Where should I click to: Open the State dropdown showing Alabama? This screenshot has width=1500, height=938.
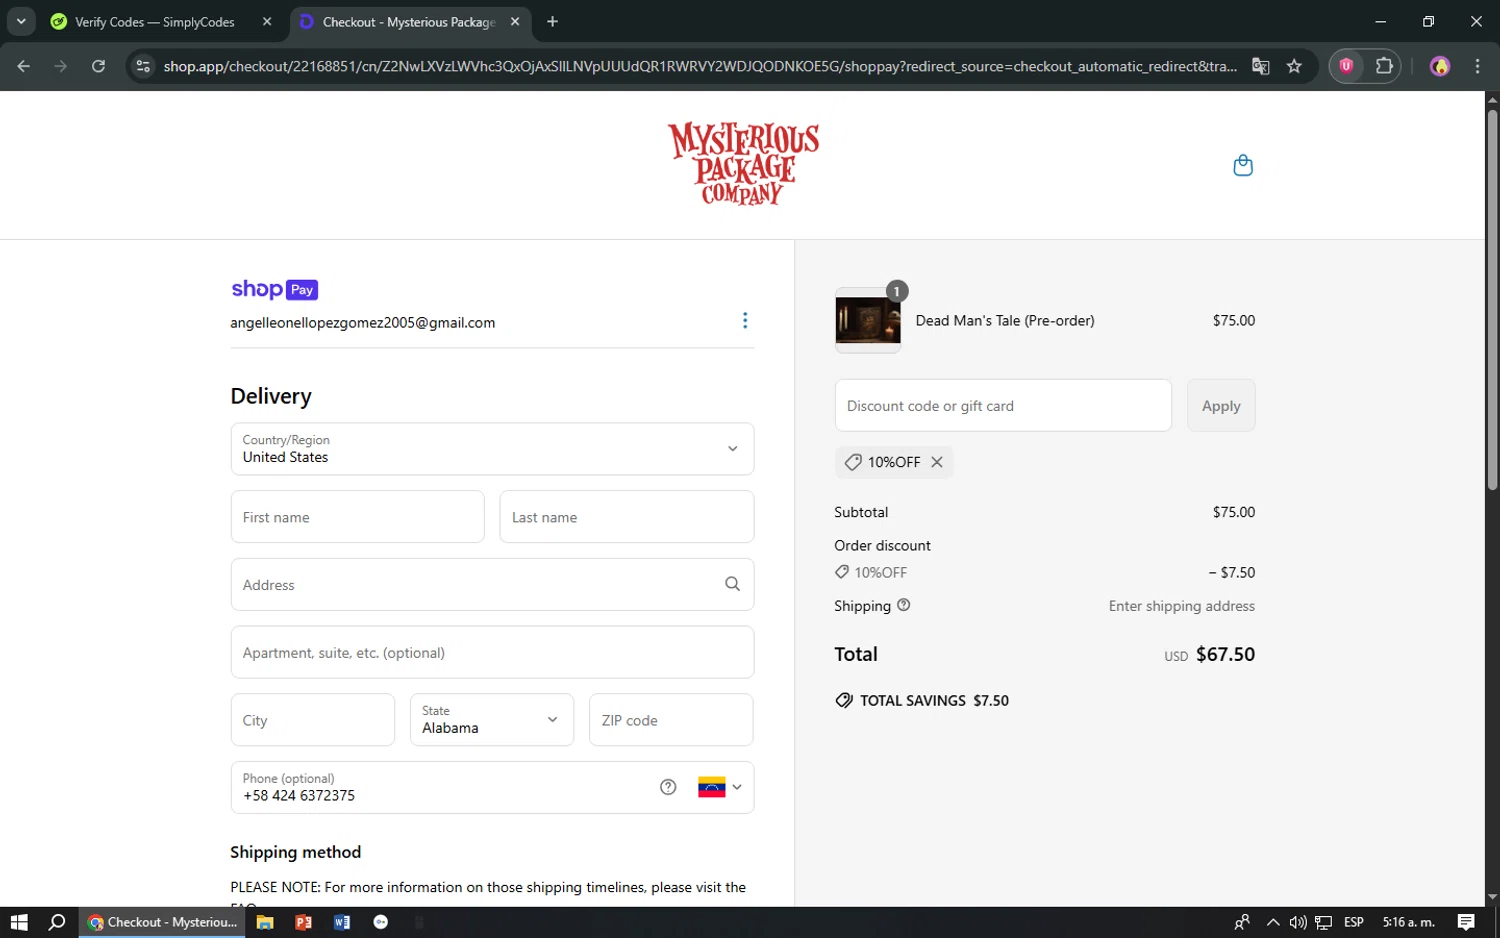click(492, 720)
